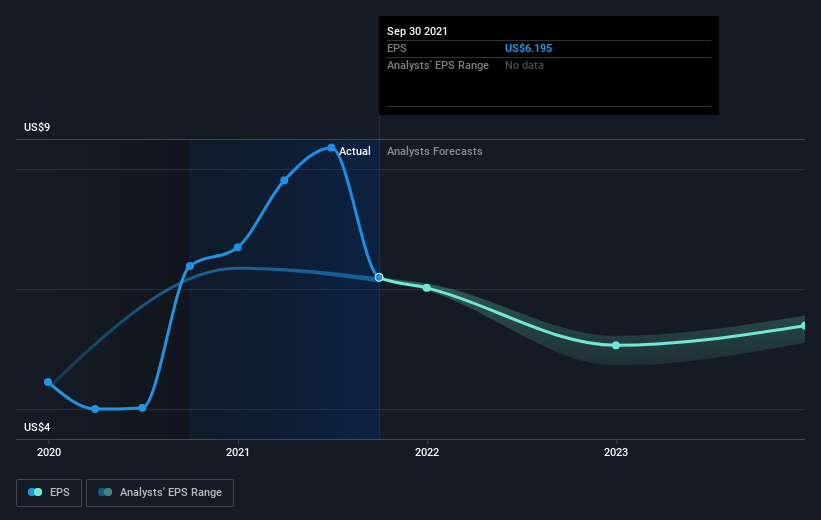Select the Sep 30 2021 EPS data point
Viewport: 821px width, 520px height.
click(x=379, y=278)
